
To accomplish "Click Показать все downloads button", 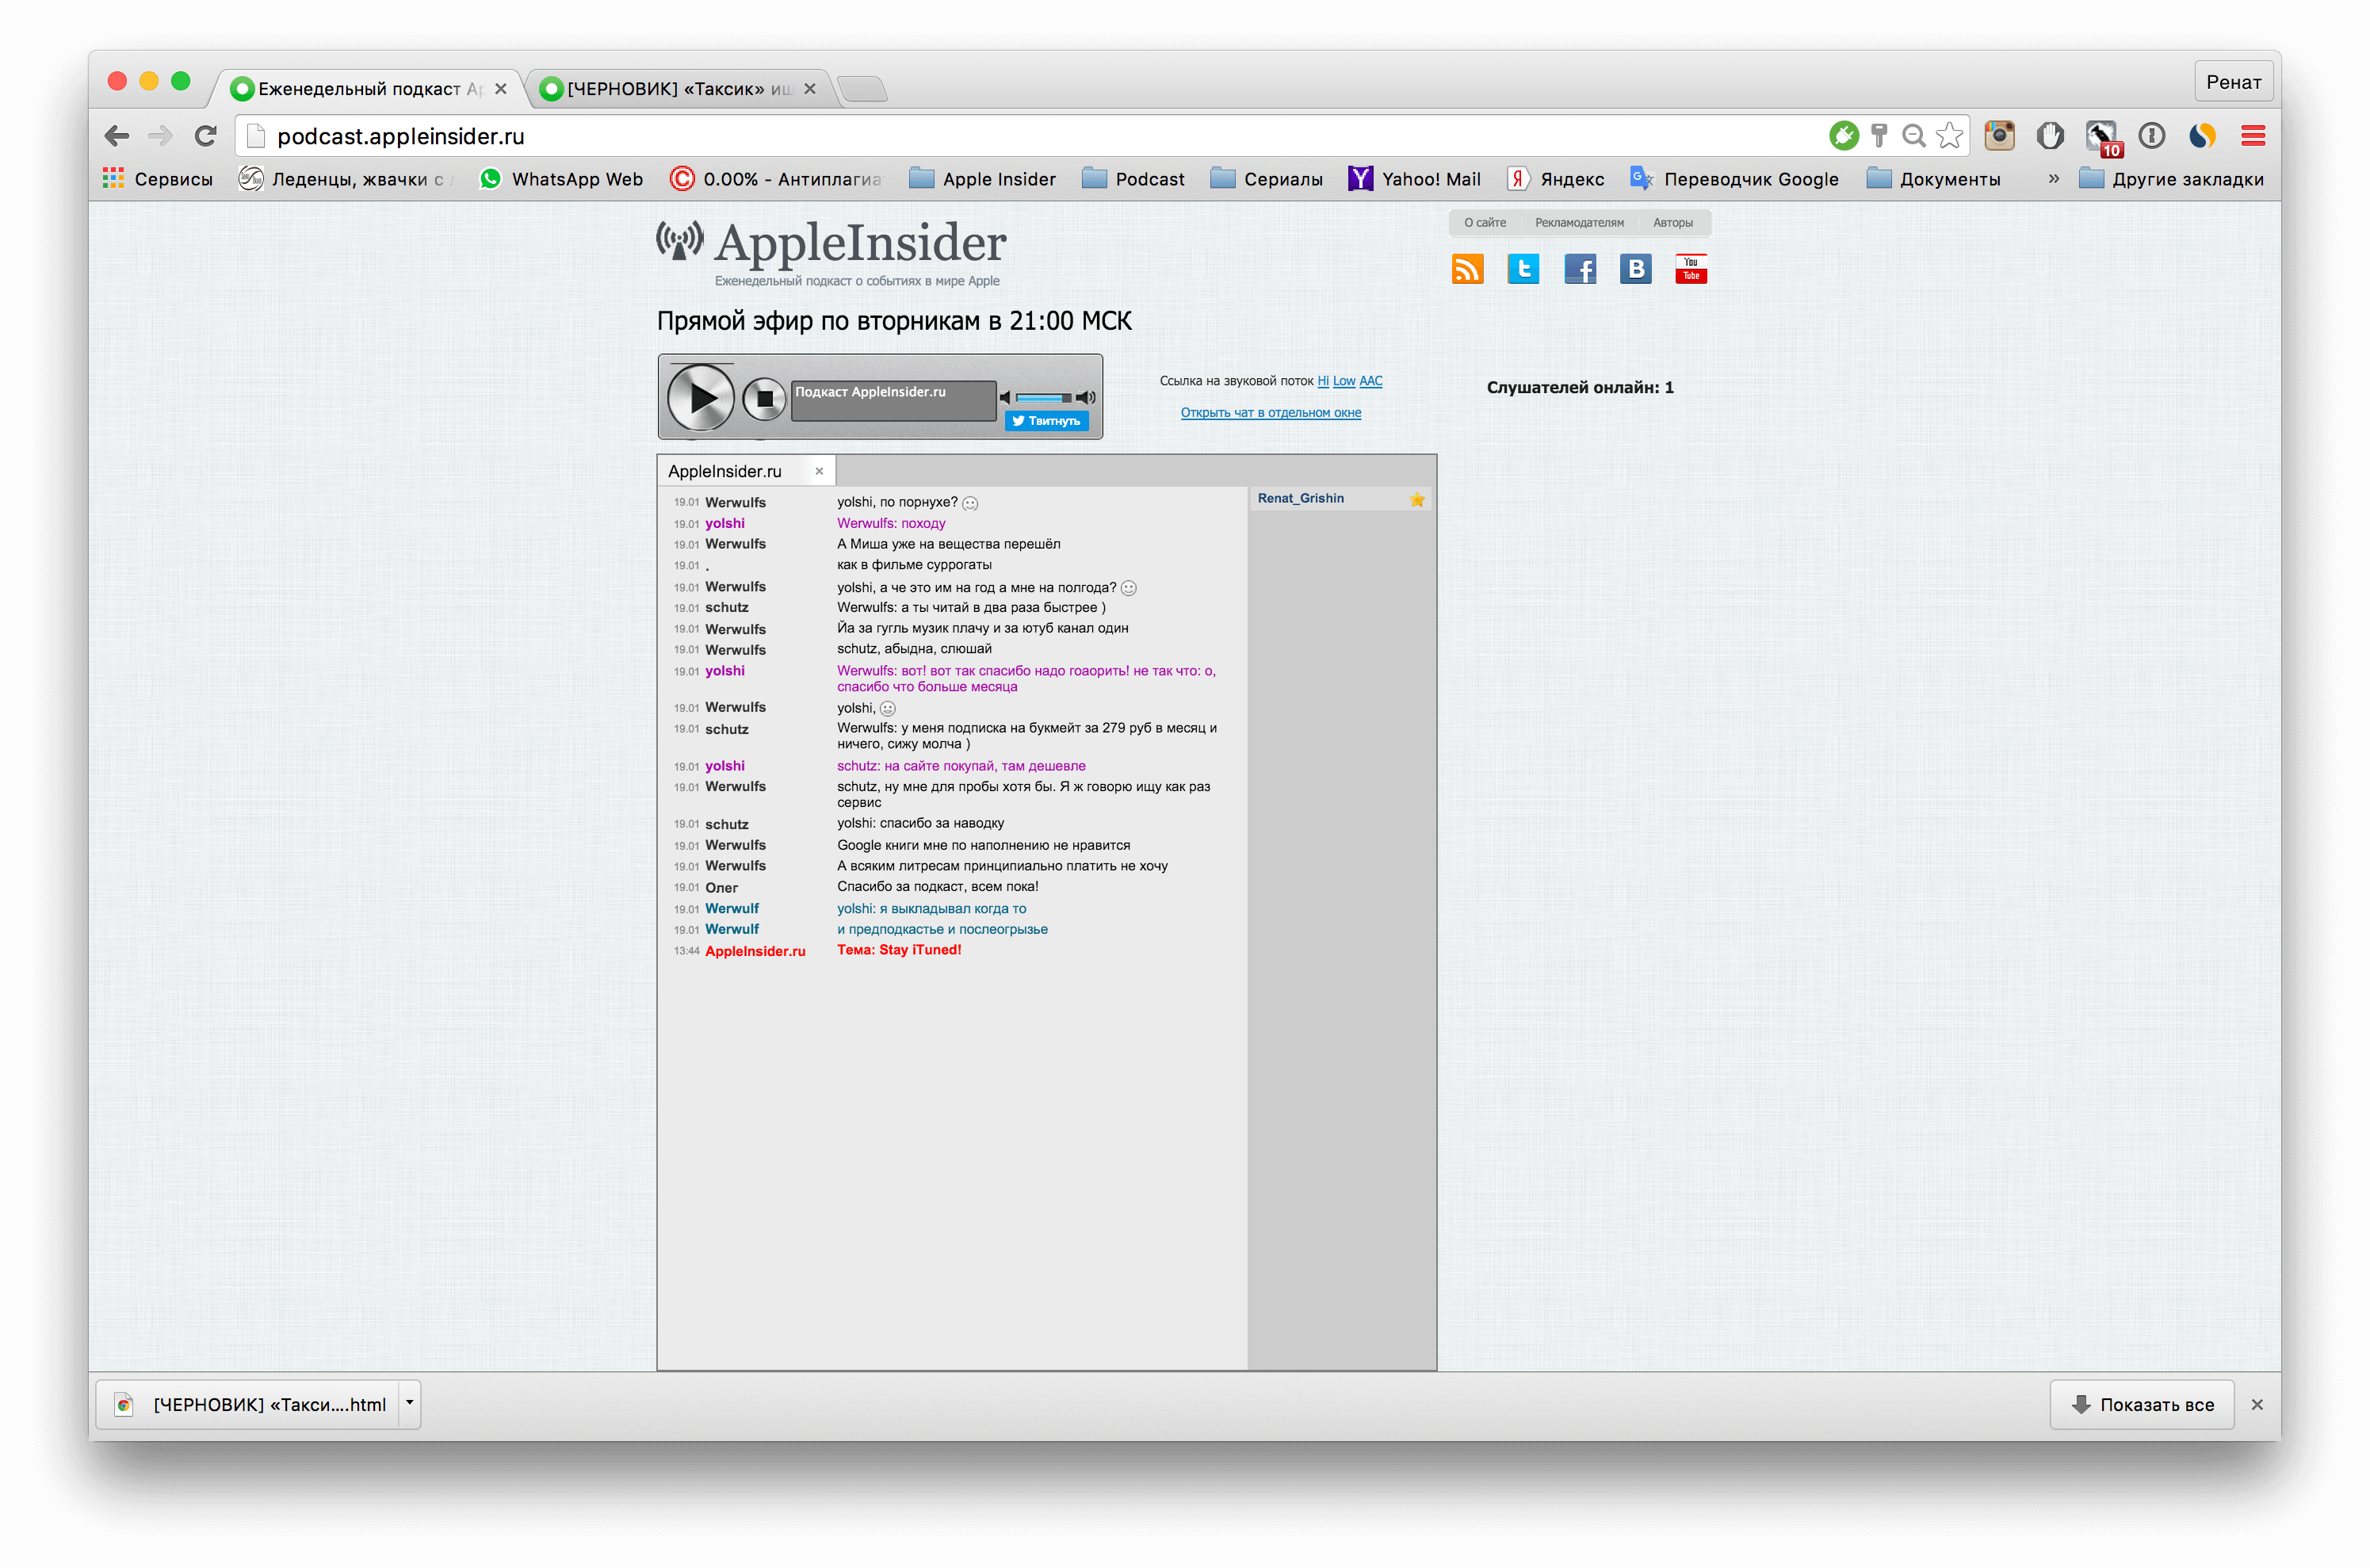I will pos(2141,1404).
